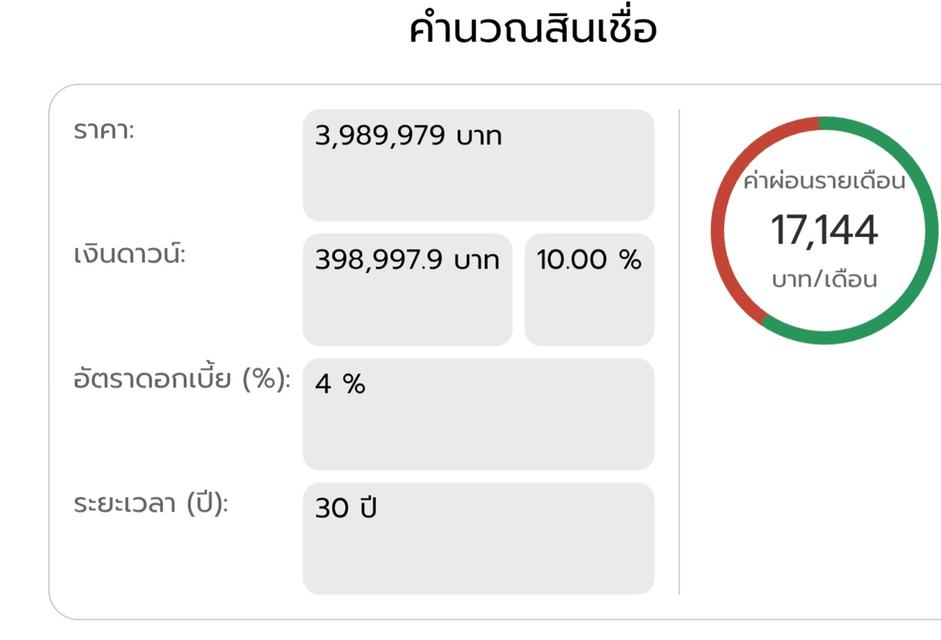Click the เงินดาวน์: field label
Viewport: 941px width, 640px height.
click(x=131, y=255)
